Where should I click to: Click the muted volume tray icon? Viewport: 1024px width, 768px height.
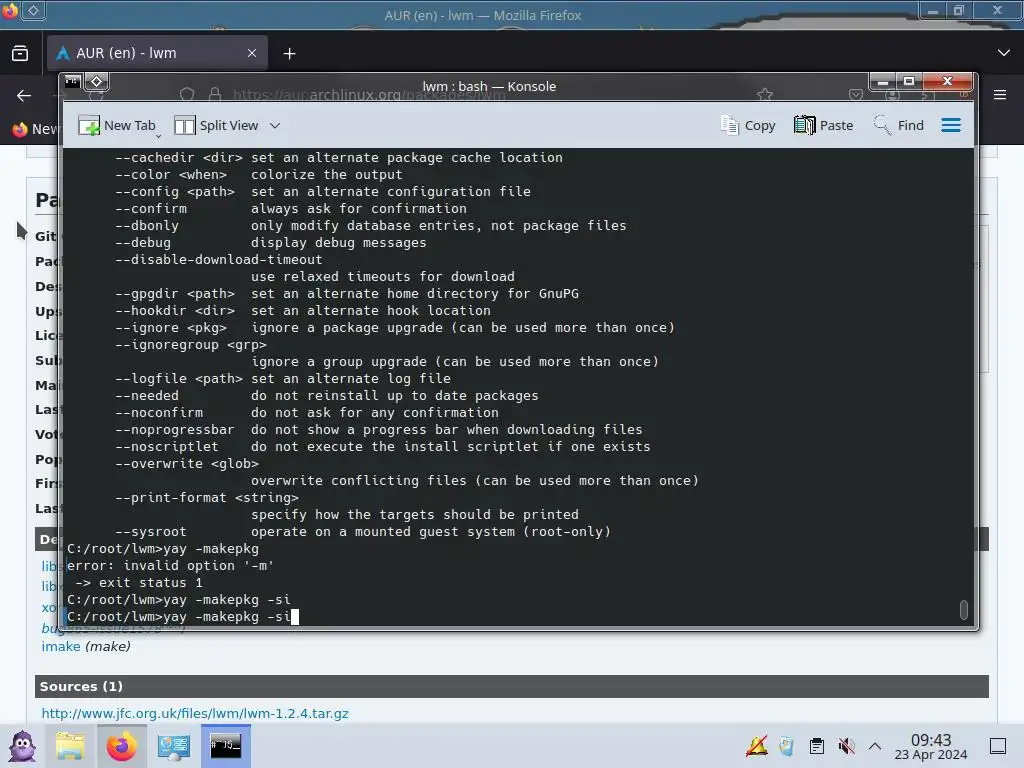pos(846,746)
